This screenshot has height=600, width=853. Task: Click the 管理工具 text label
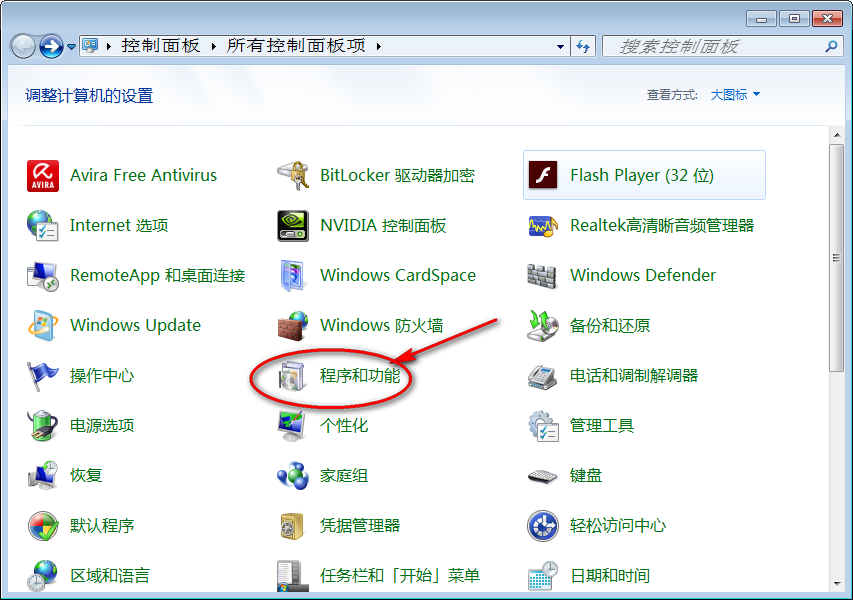602,426
